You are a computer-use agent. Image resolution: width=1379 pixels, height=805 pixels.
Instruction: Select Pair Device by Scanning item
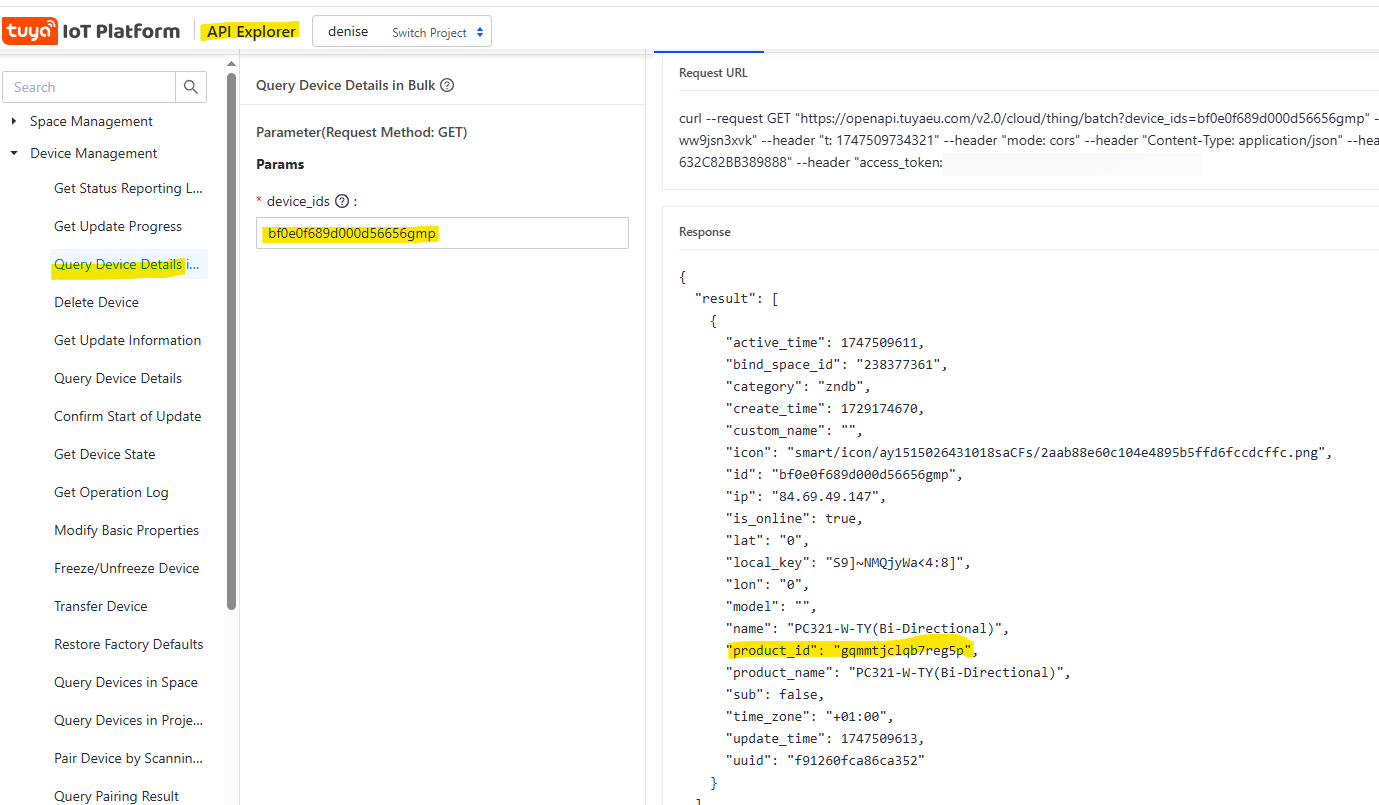pyautogui.click(x=129, y=758)
